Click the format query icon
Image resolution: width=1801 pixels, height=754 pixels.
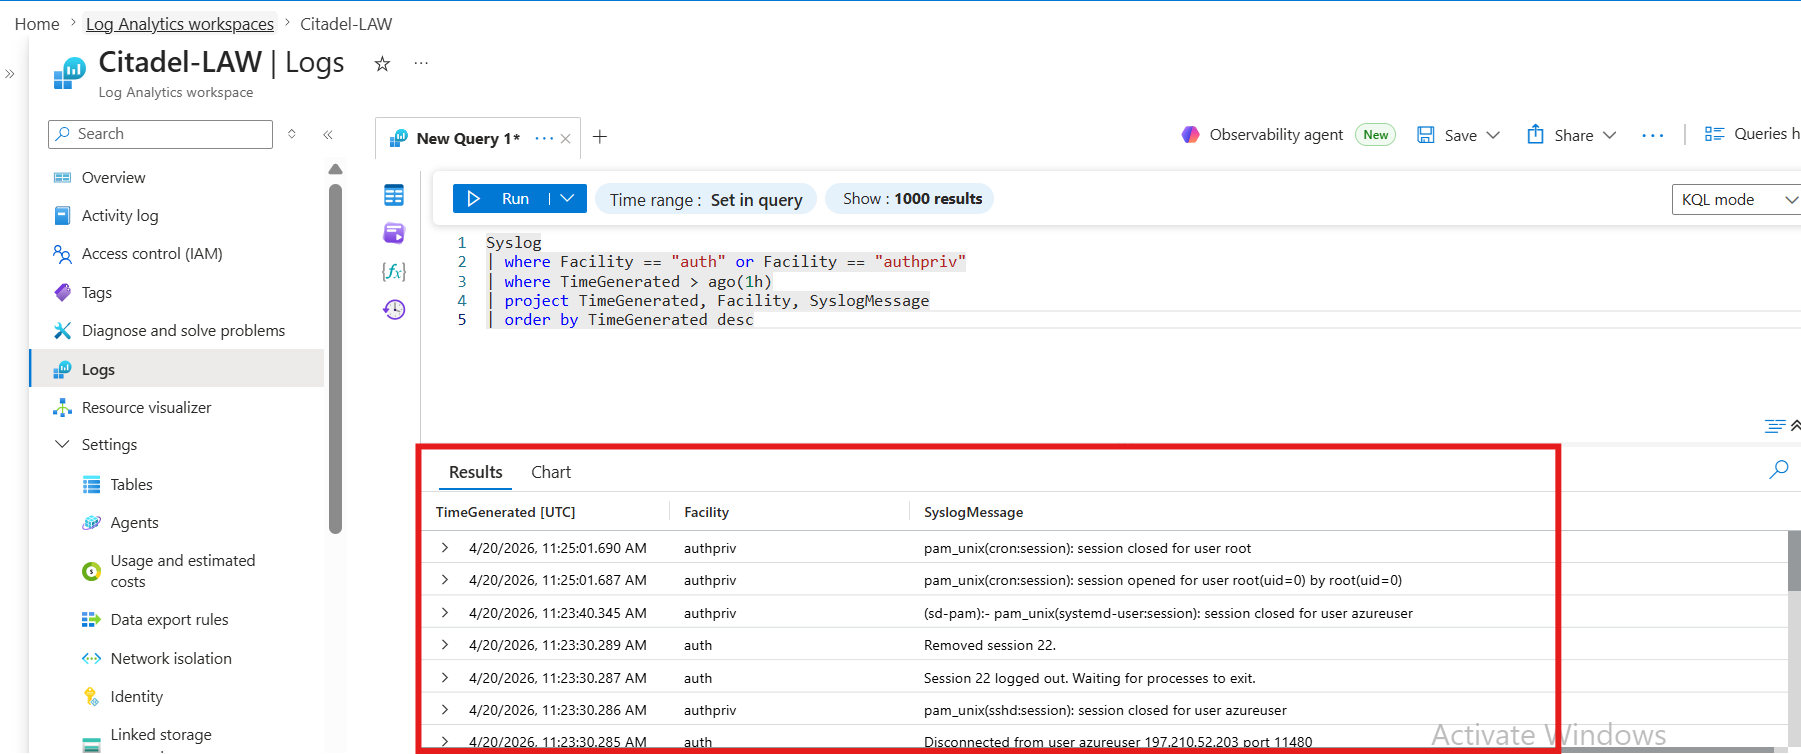coord(1774,426)
